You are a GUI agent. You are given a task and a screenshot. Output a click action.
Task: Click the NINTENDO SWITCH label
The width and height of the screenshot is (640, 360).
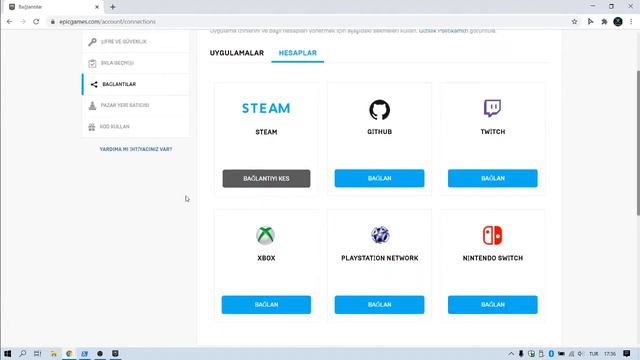[493, 258]
